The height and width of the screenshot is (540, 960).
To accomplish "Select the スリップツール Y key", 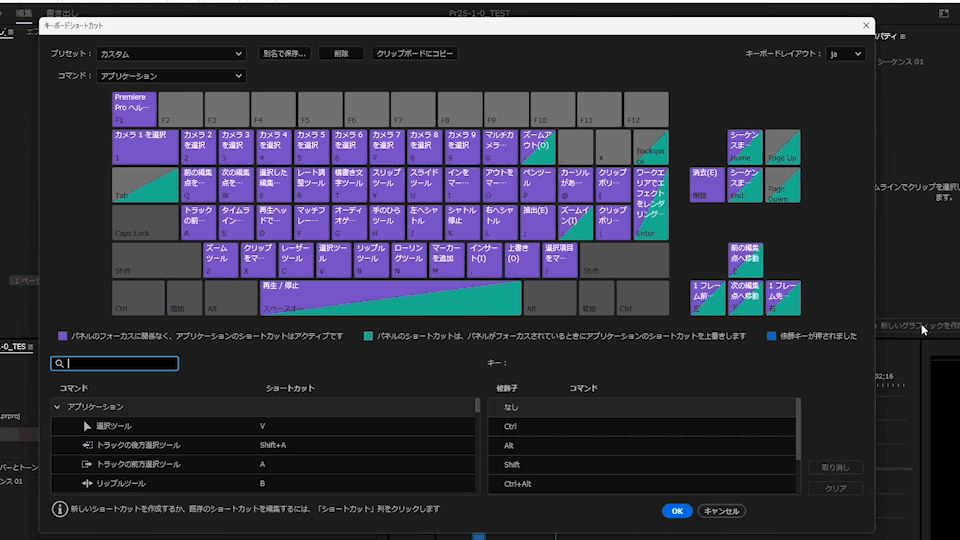I will click(387, 185).
